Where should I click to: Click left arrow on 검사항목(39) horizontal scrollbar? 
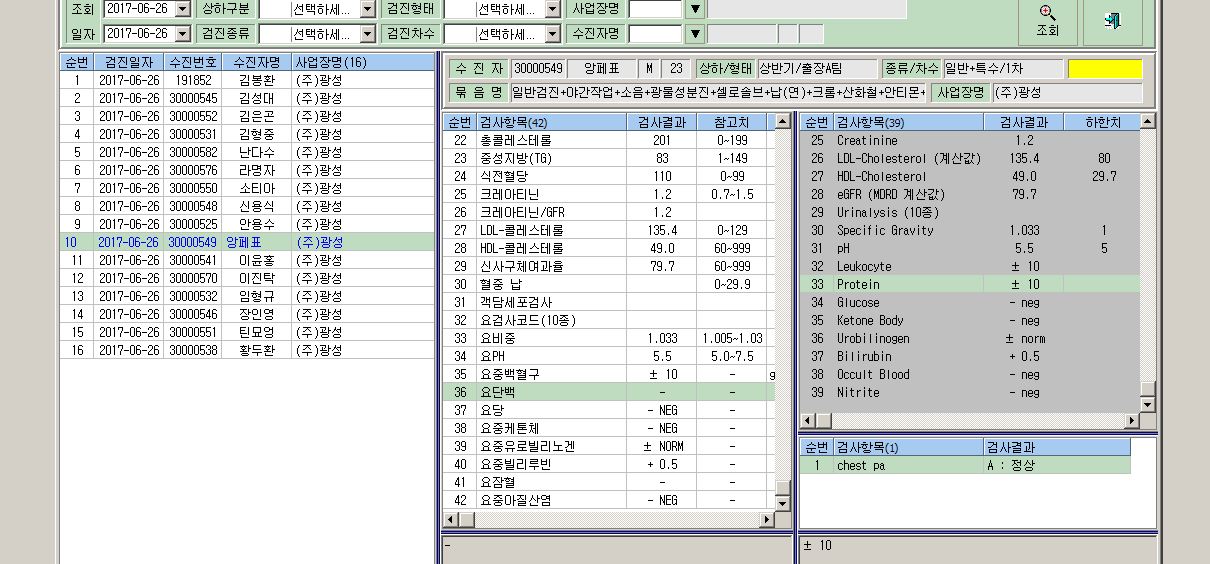(x=807, y=421)
